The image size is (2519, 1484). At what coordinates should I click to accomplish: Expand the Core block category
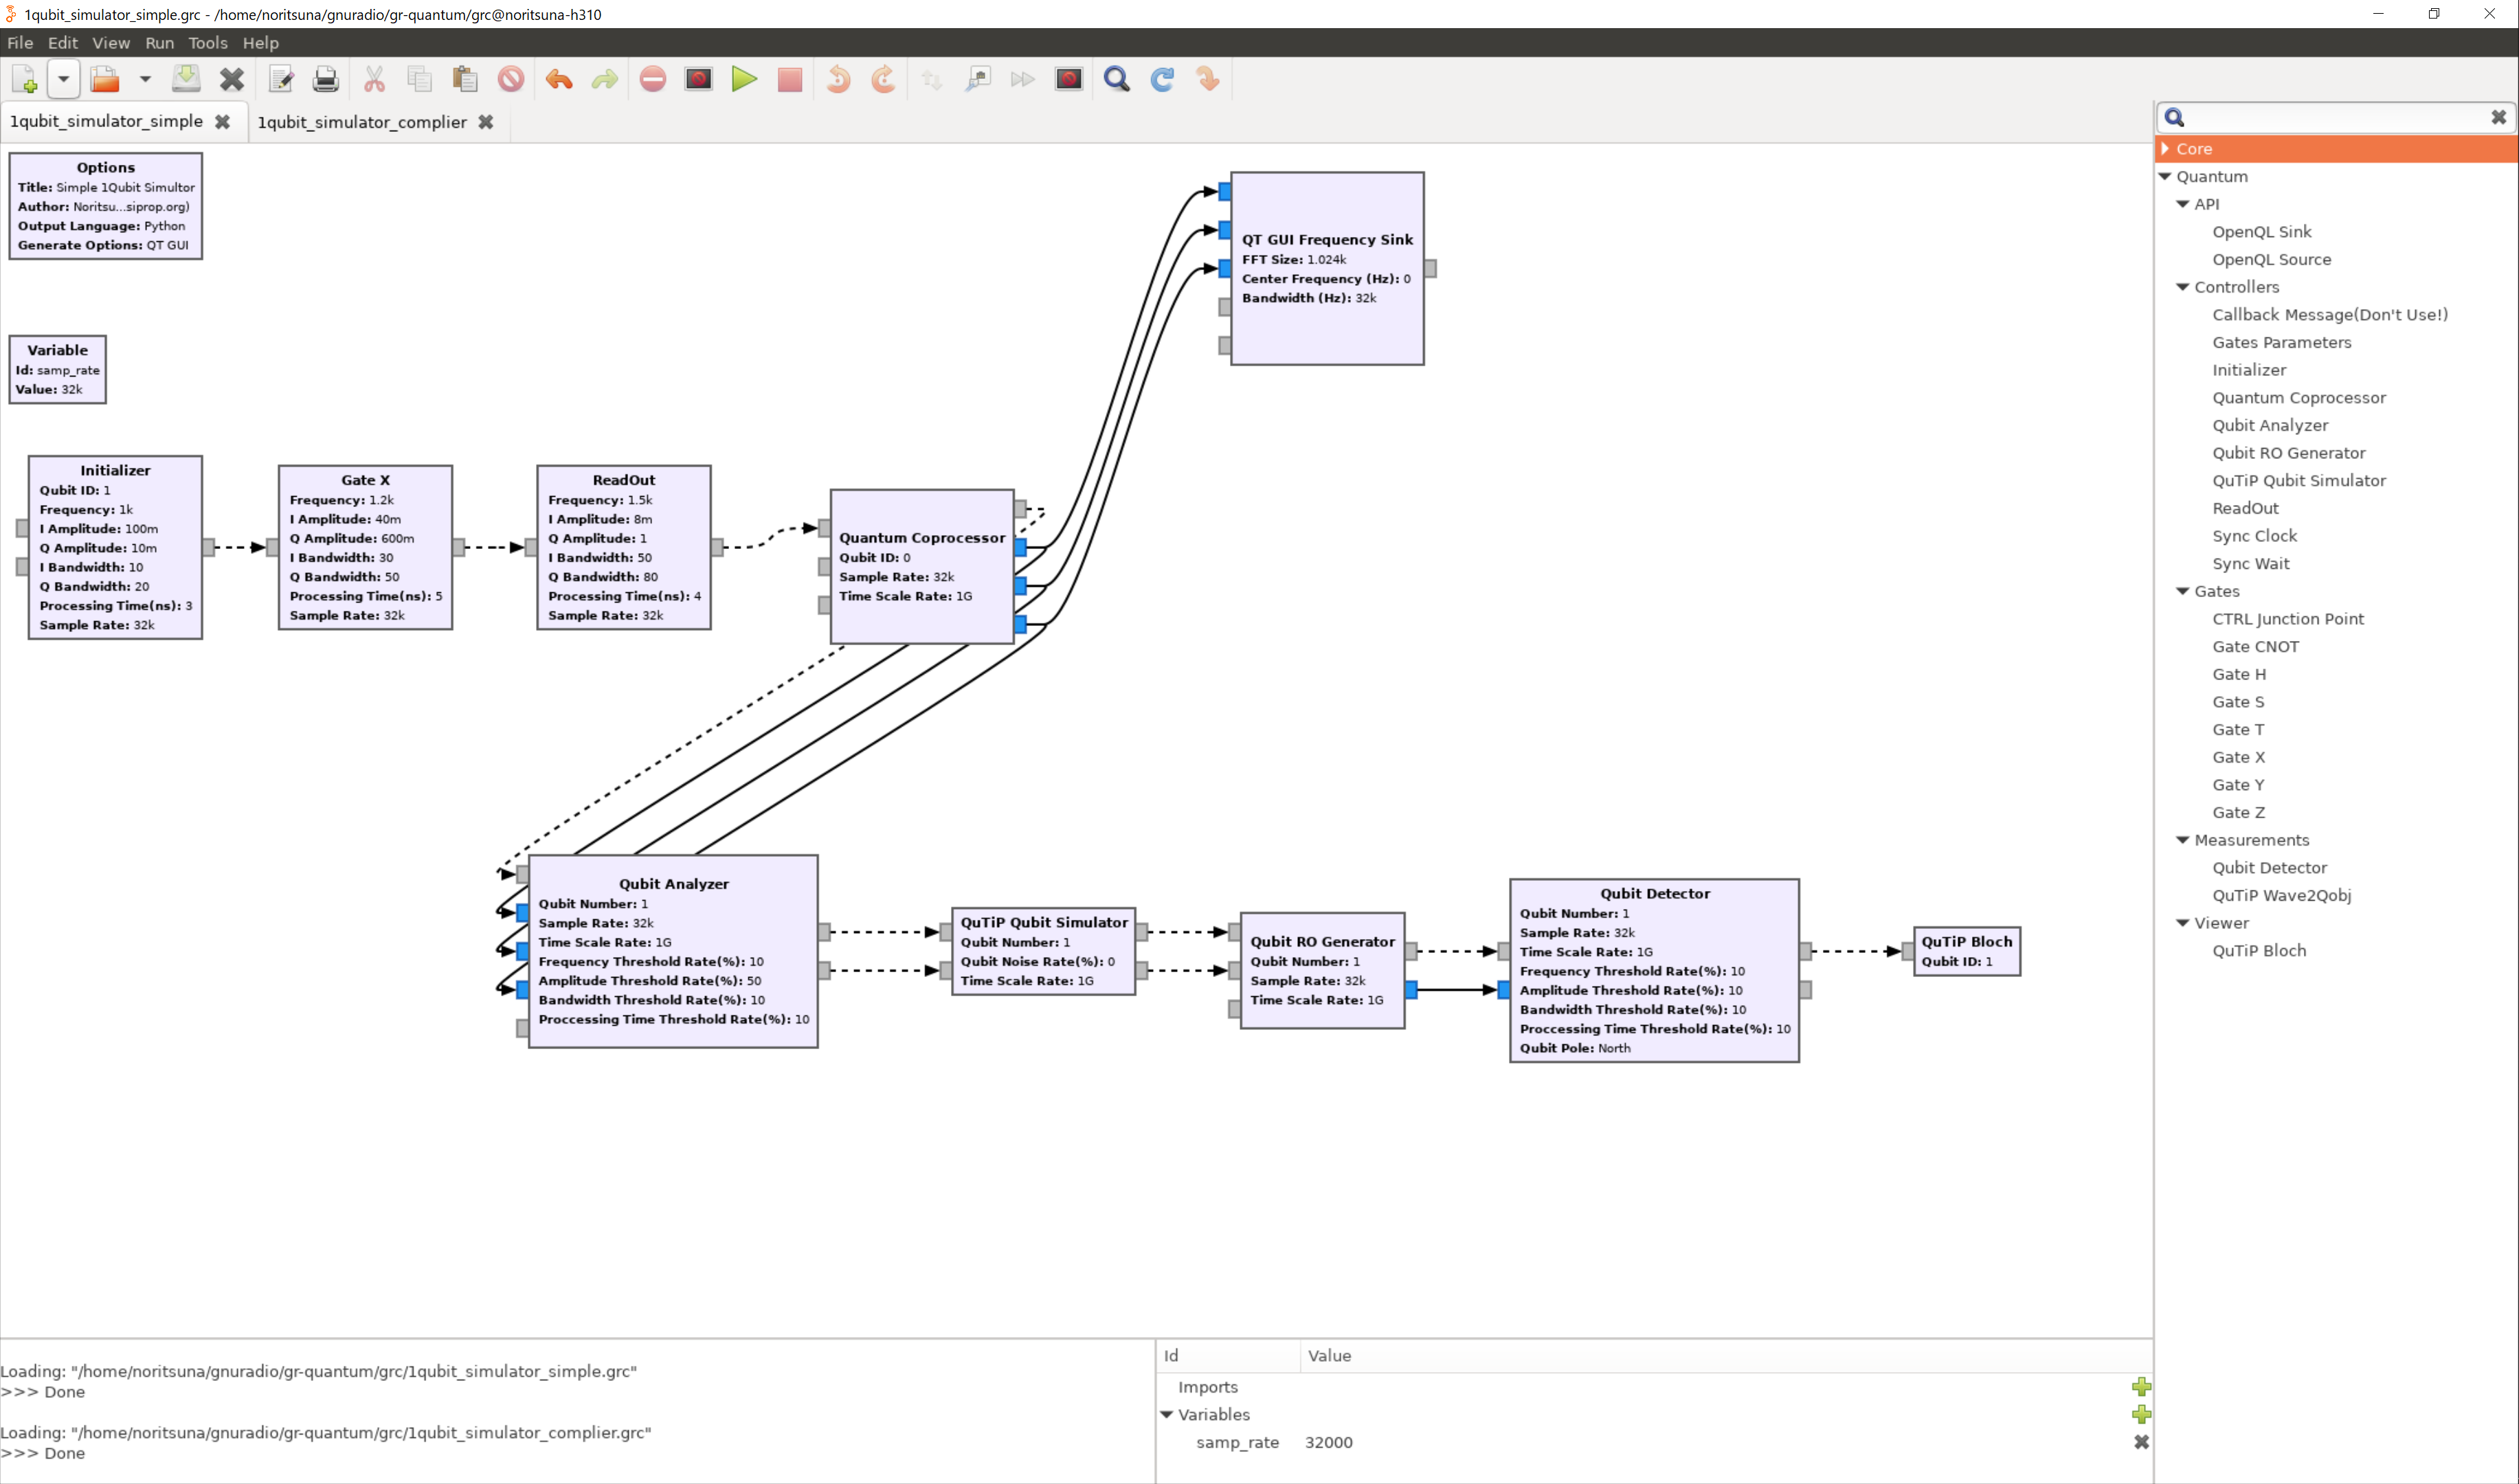(2166, 149)
